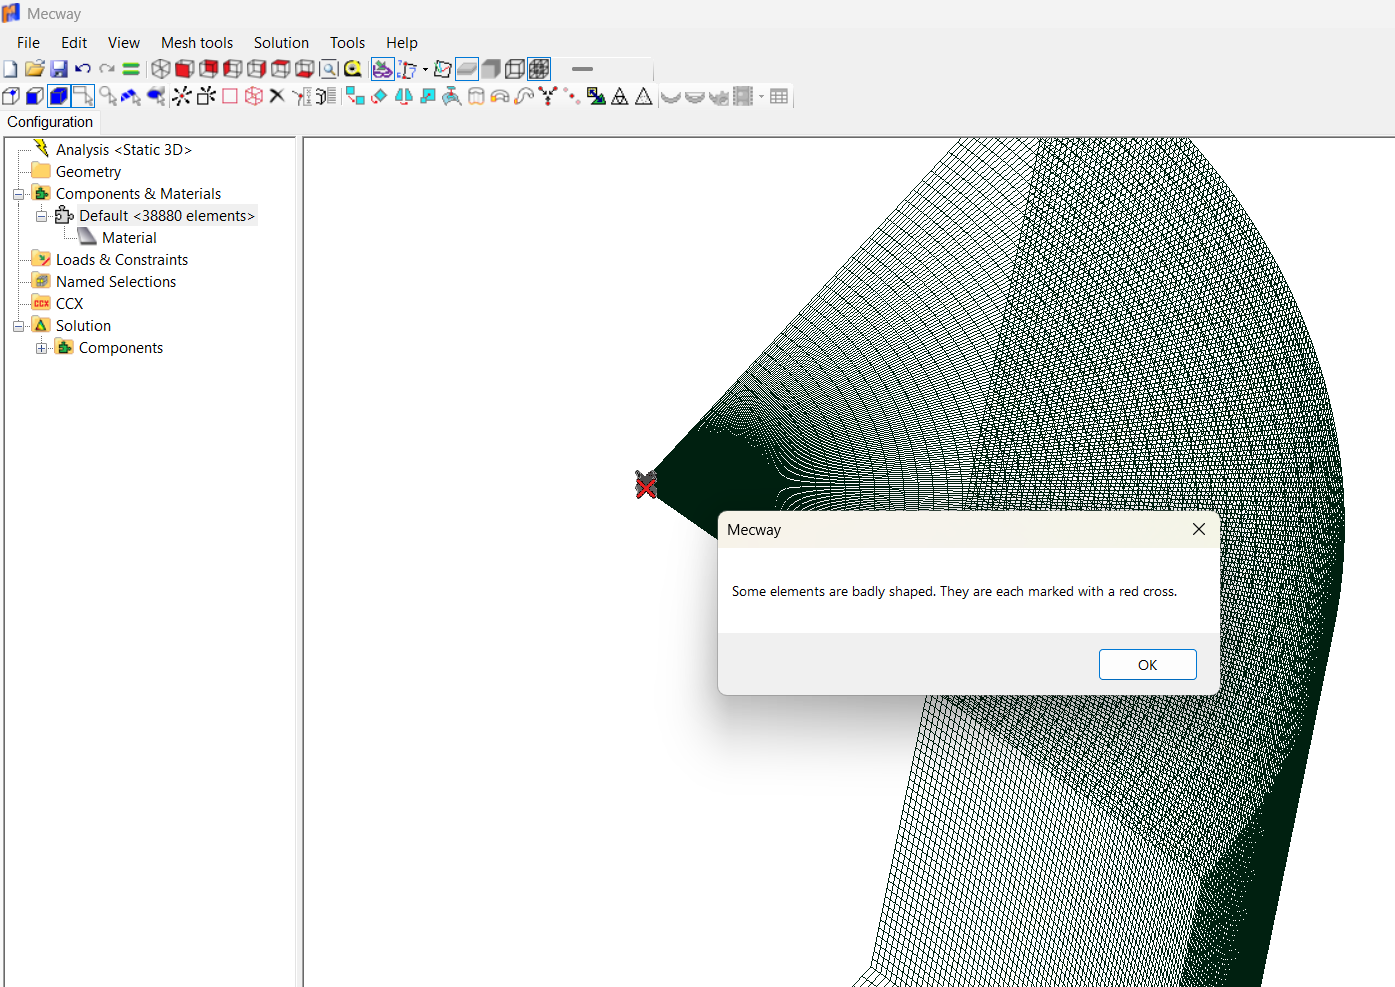The image size is (1395, 987).
Task: Close the Mecway warning dialog
Action: pos(1199,529)
